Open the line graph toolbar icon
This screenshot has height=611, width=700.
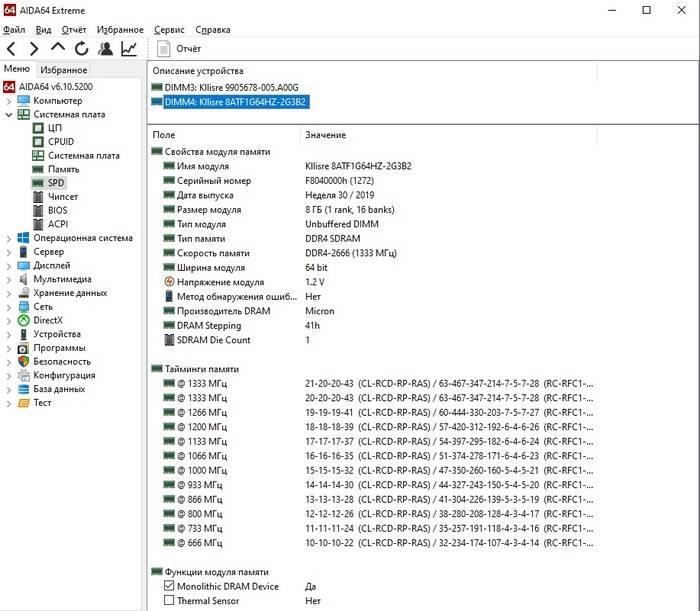[x=129, y=49]
